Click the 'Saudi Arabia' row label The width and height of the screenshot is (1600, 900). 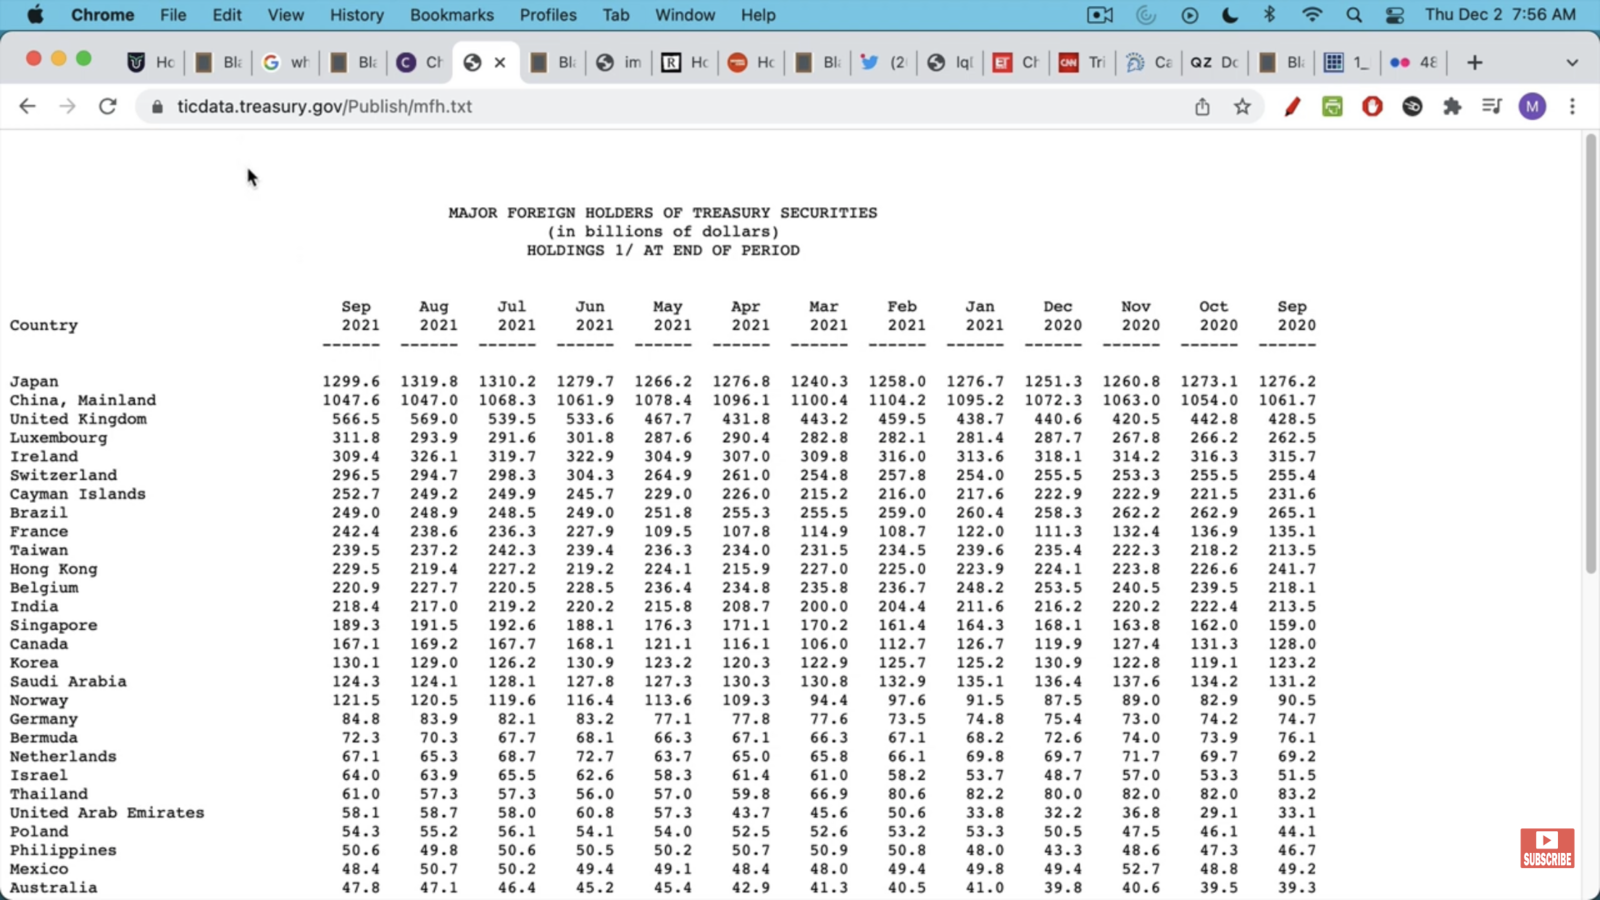coord(68,682)
